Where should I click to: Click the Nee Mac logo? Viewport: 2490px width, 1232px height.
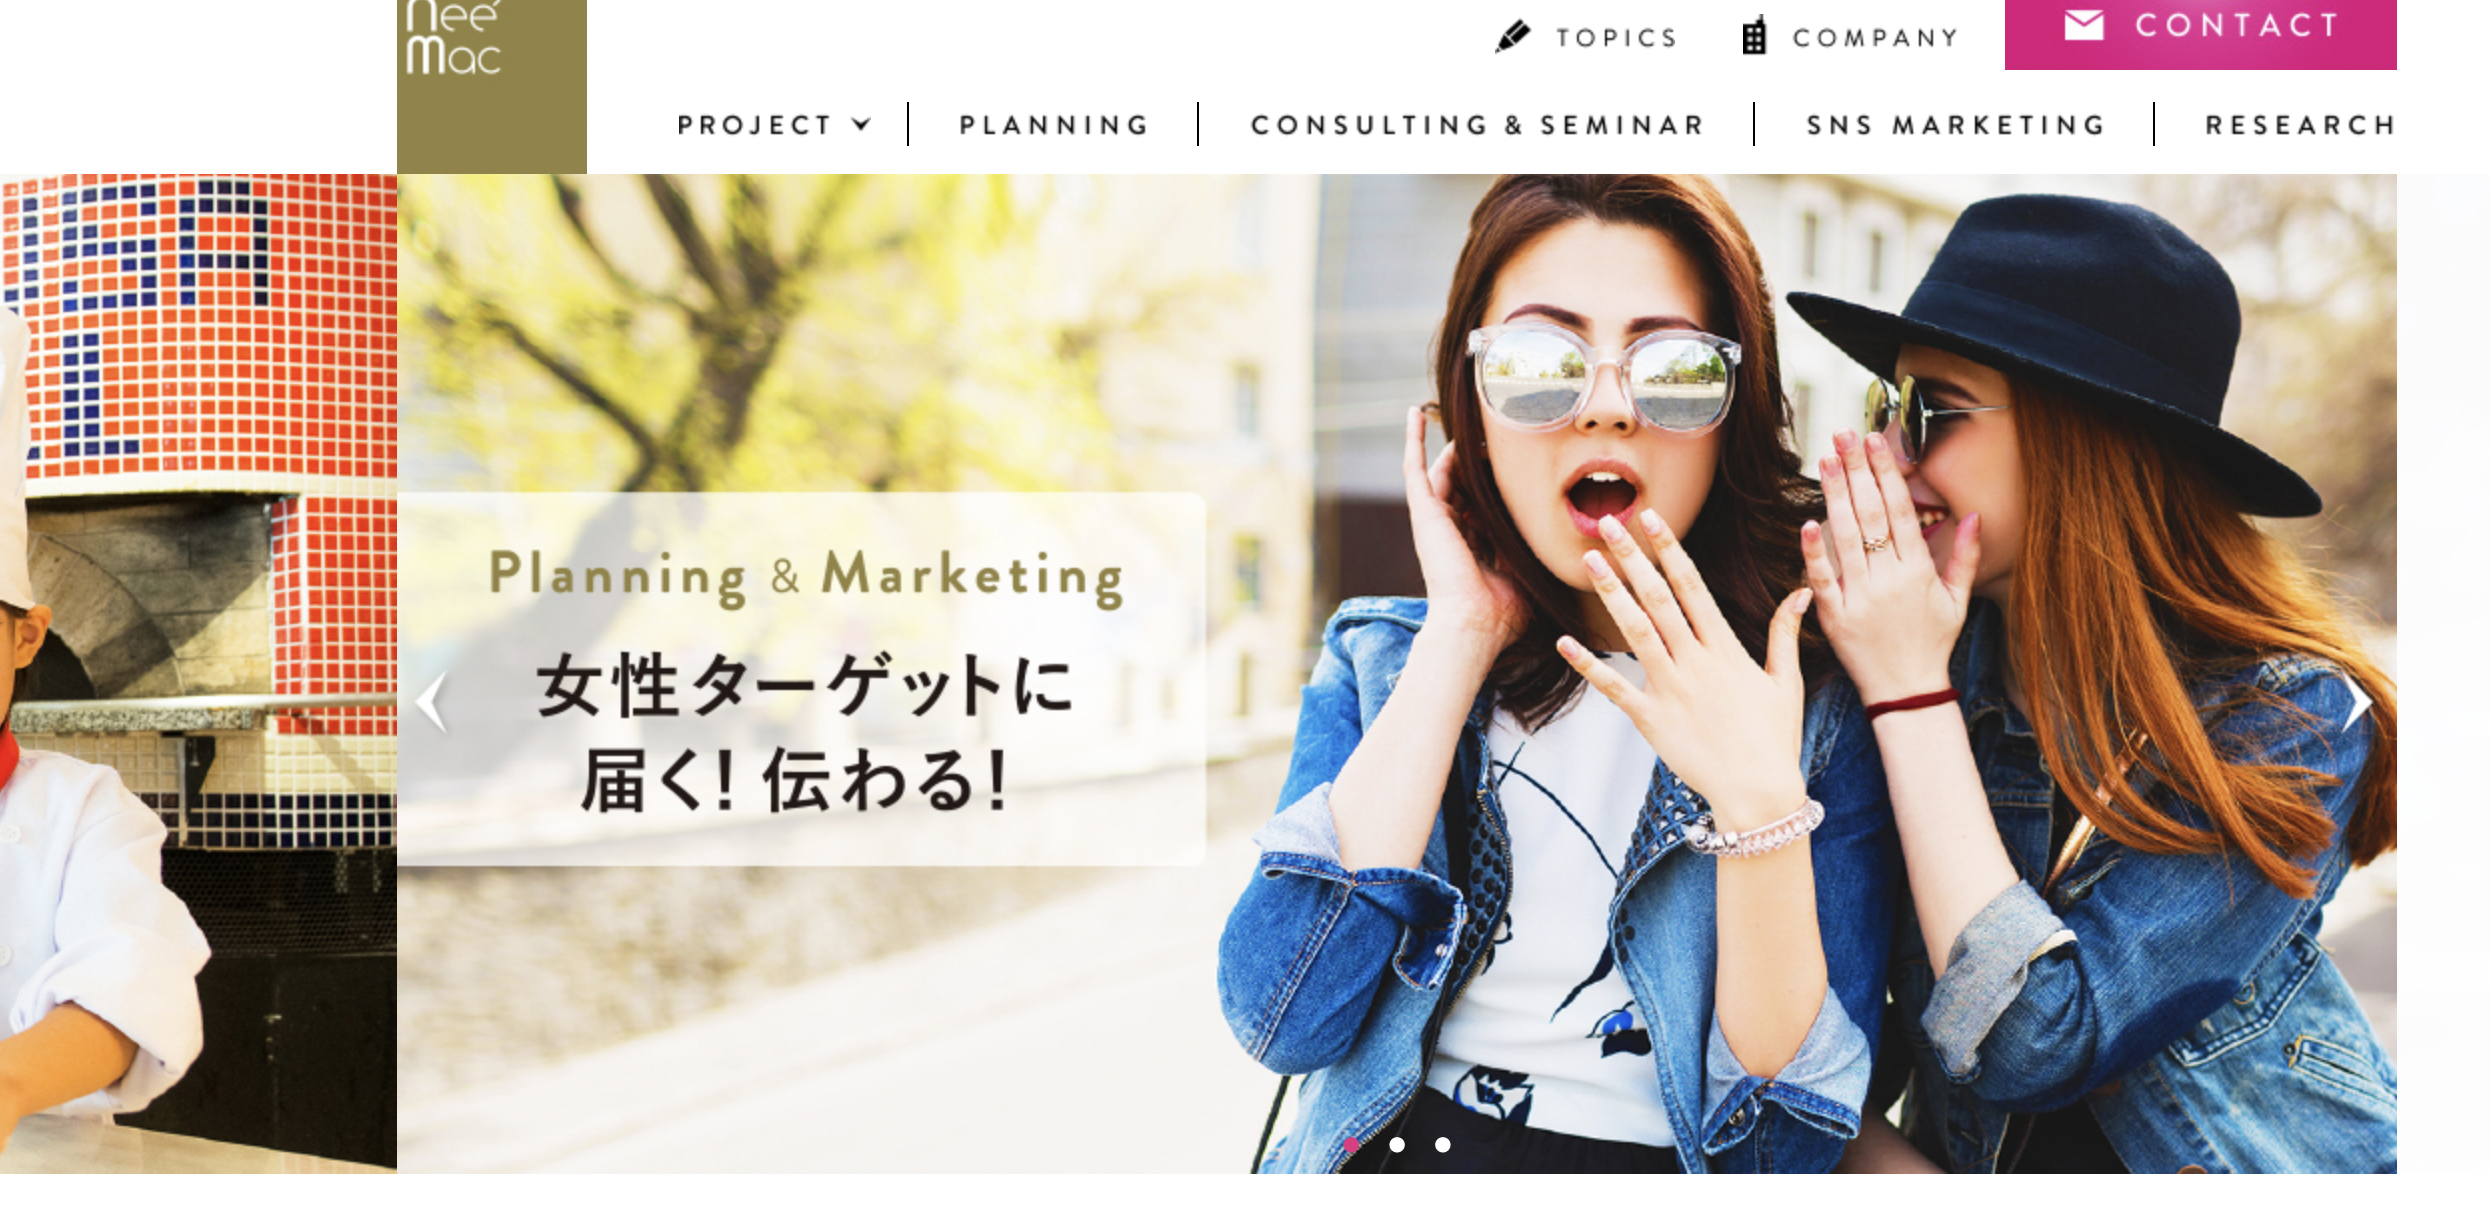pyautogui.click(x=491, y=86)
